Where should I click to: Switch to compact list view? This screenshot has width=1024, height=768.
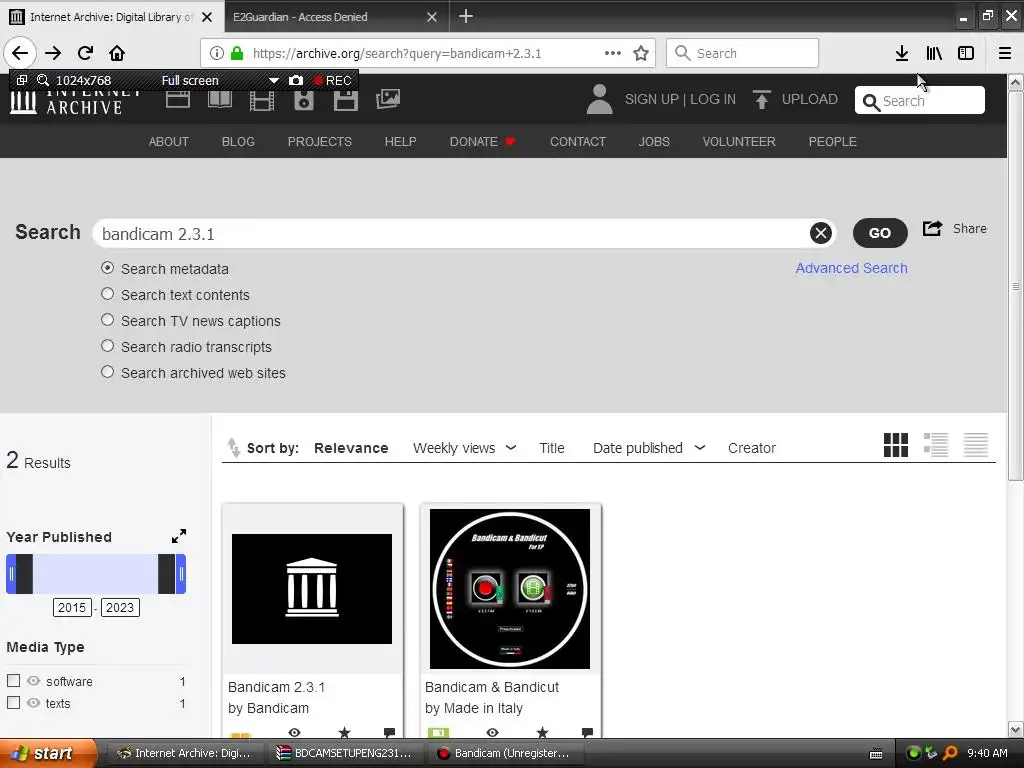(976, 445)
